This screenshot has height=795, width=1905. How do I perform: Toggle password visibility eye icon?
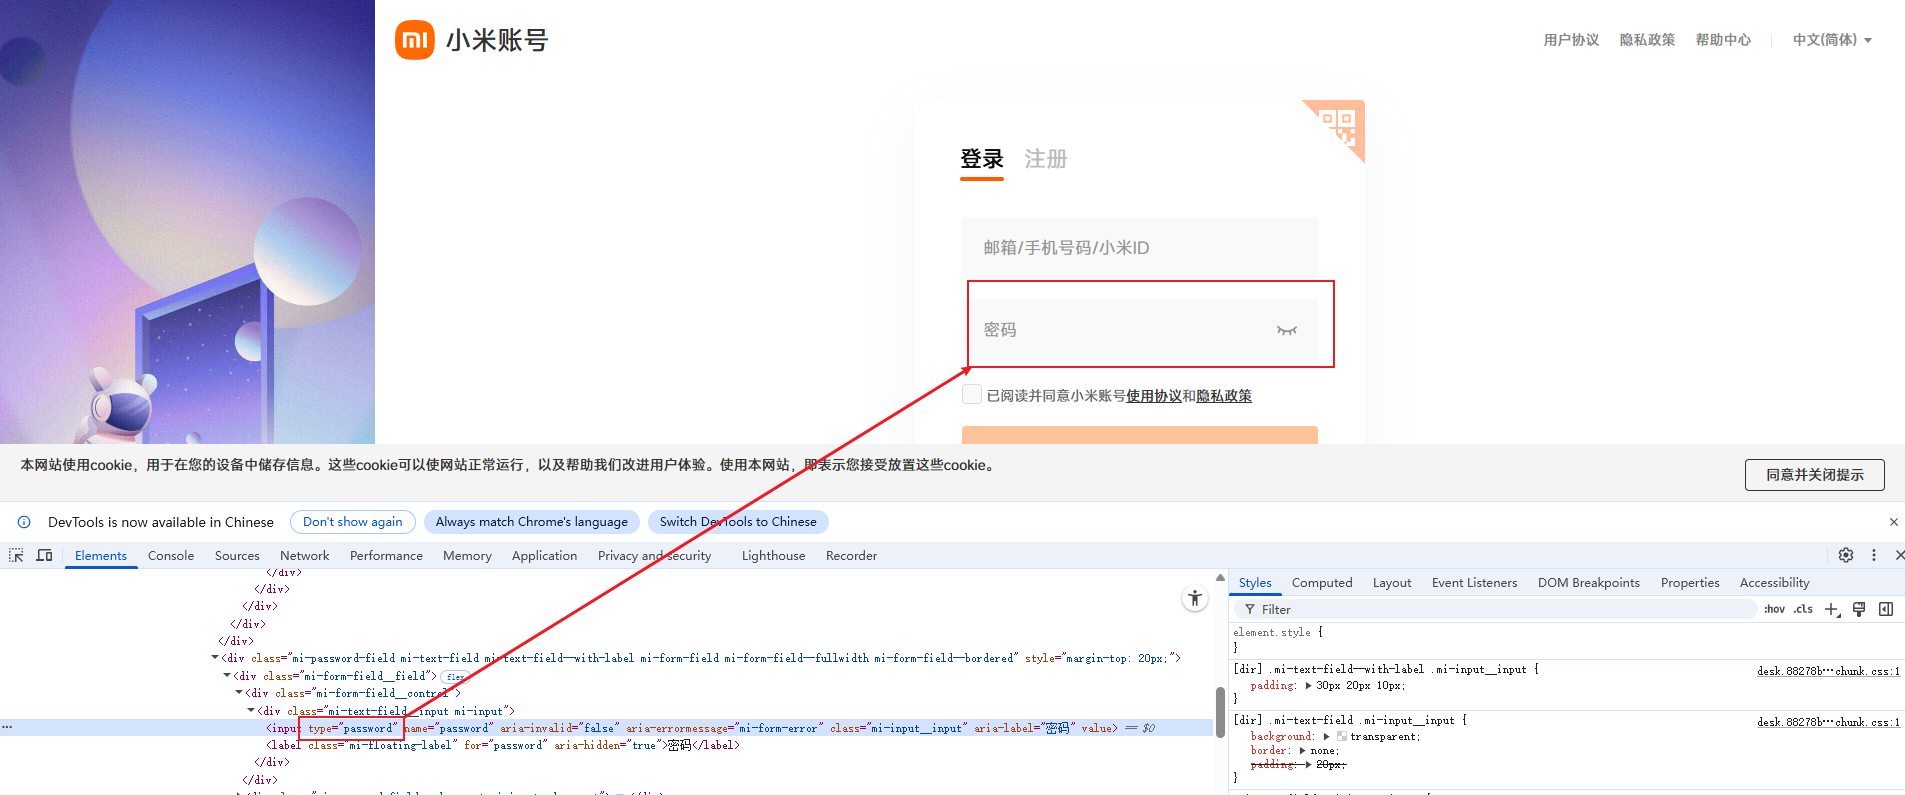coord(1287,330)
